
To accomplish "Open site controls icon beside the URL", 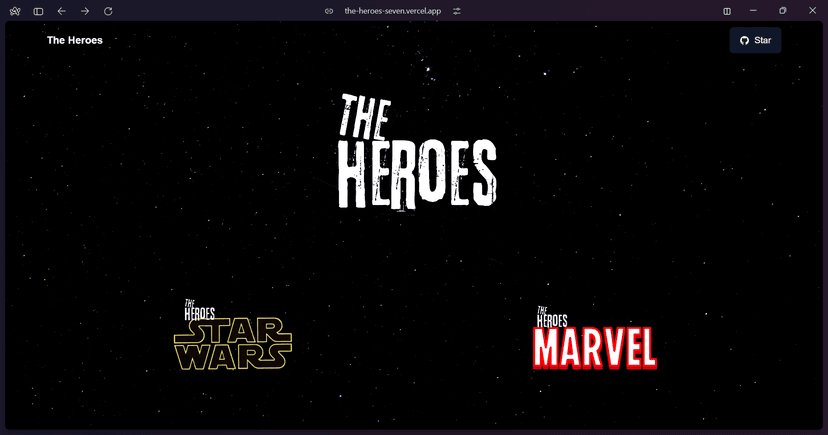I will pyautogui.click(x=457, y=11).
